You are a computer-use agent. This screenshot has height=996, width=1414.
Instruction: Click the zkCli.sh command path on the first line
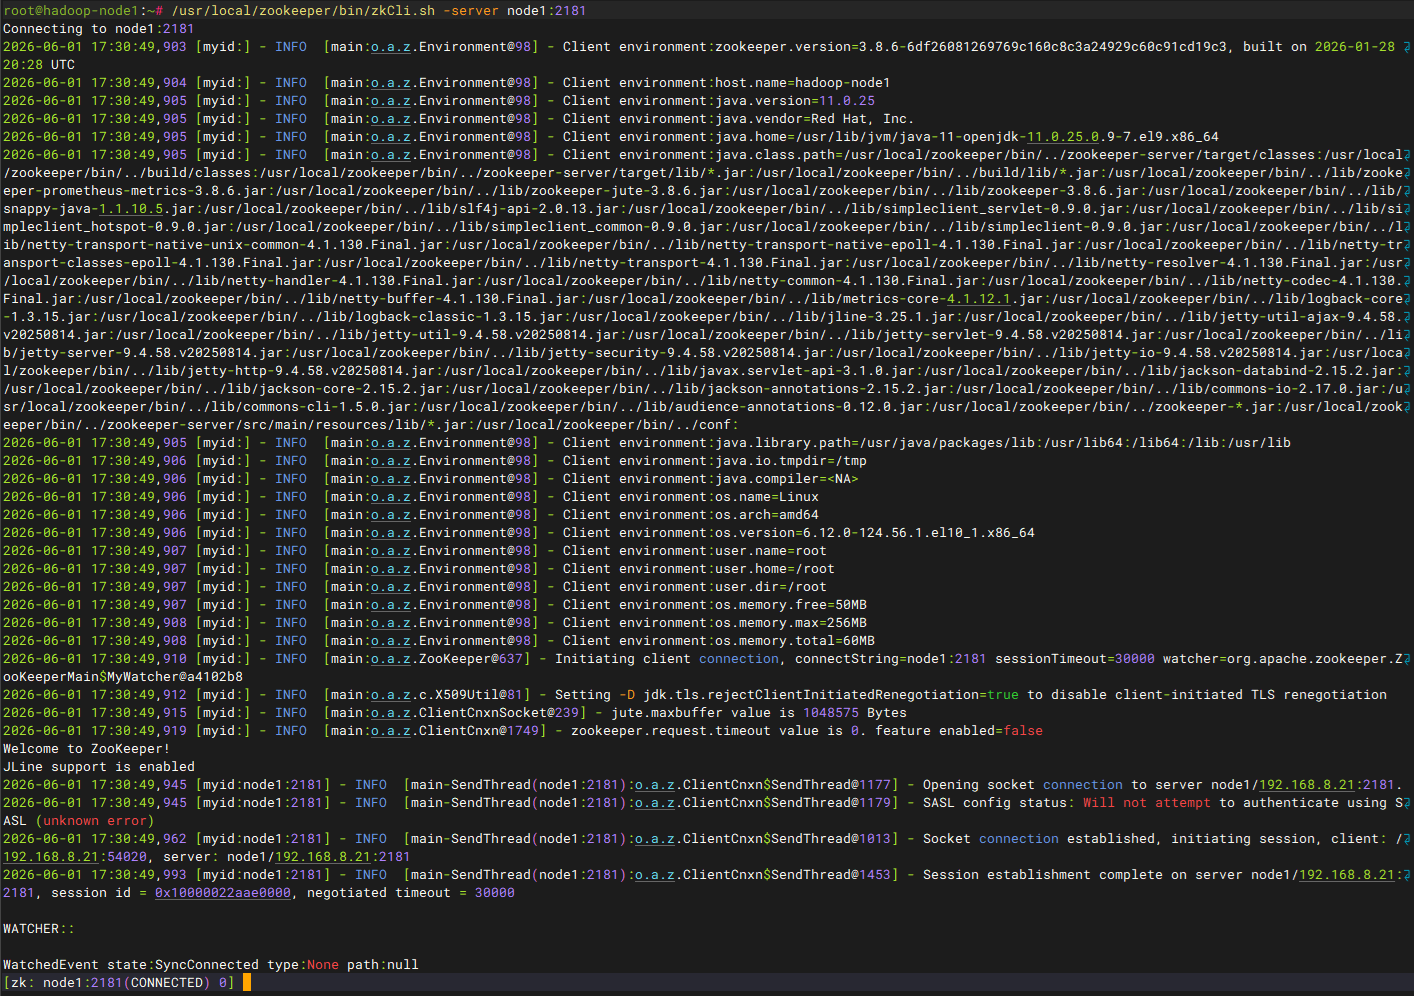point(301,11)
